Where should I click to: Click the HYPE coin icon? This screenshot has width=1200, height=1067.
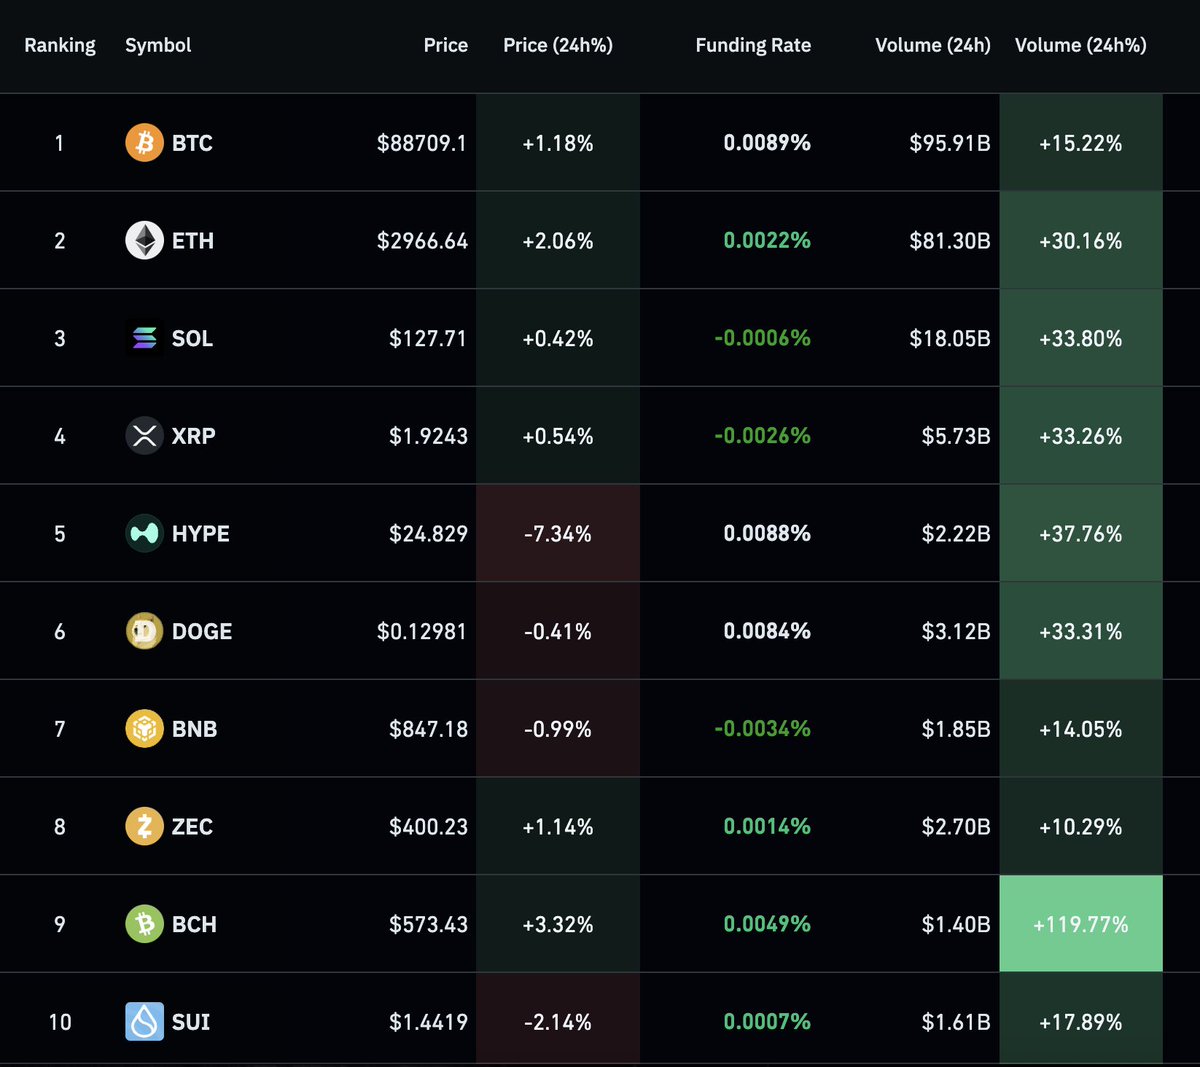144,534
